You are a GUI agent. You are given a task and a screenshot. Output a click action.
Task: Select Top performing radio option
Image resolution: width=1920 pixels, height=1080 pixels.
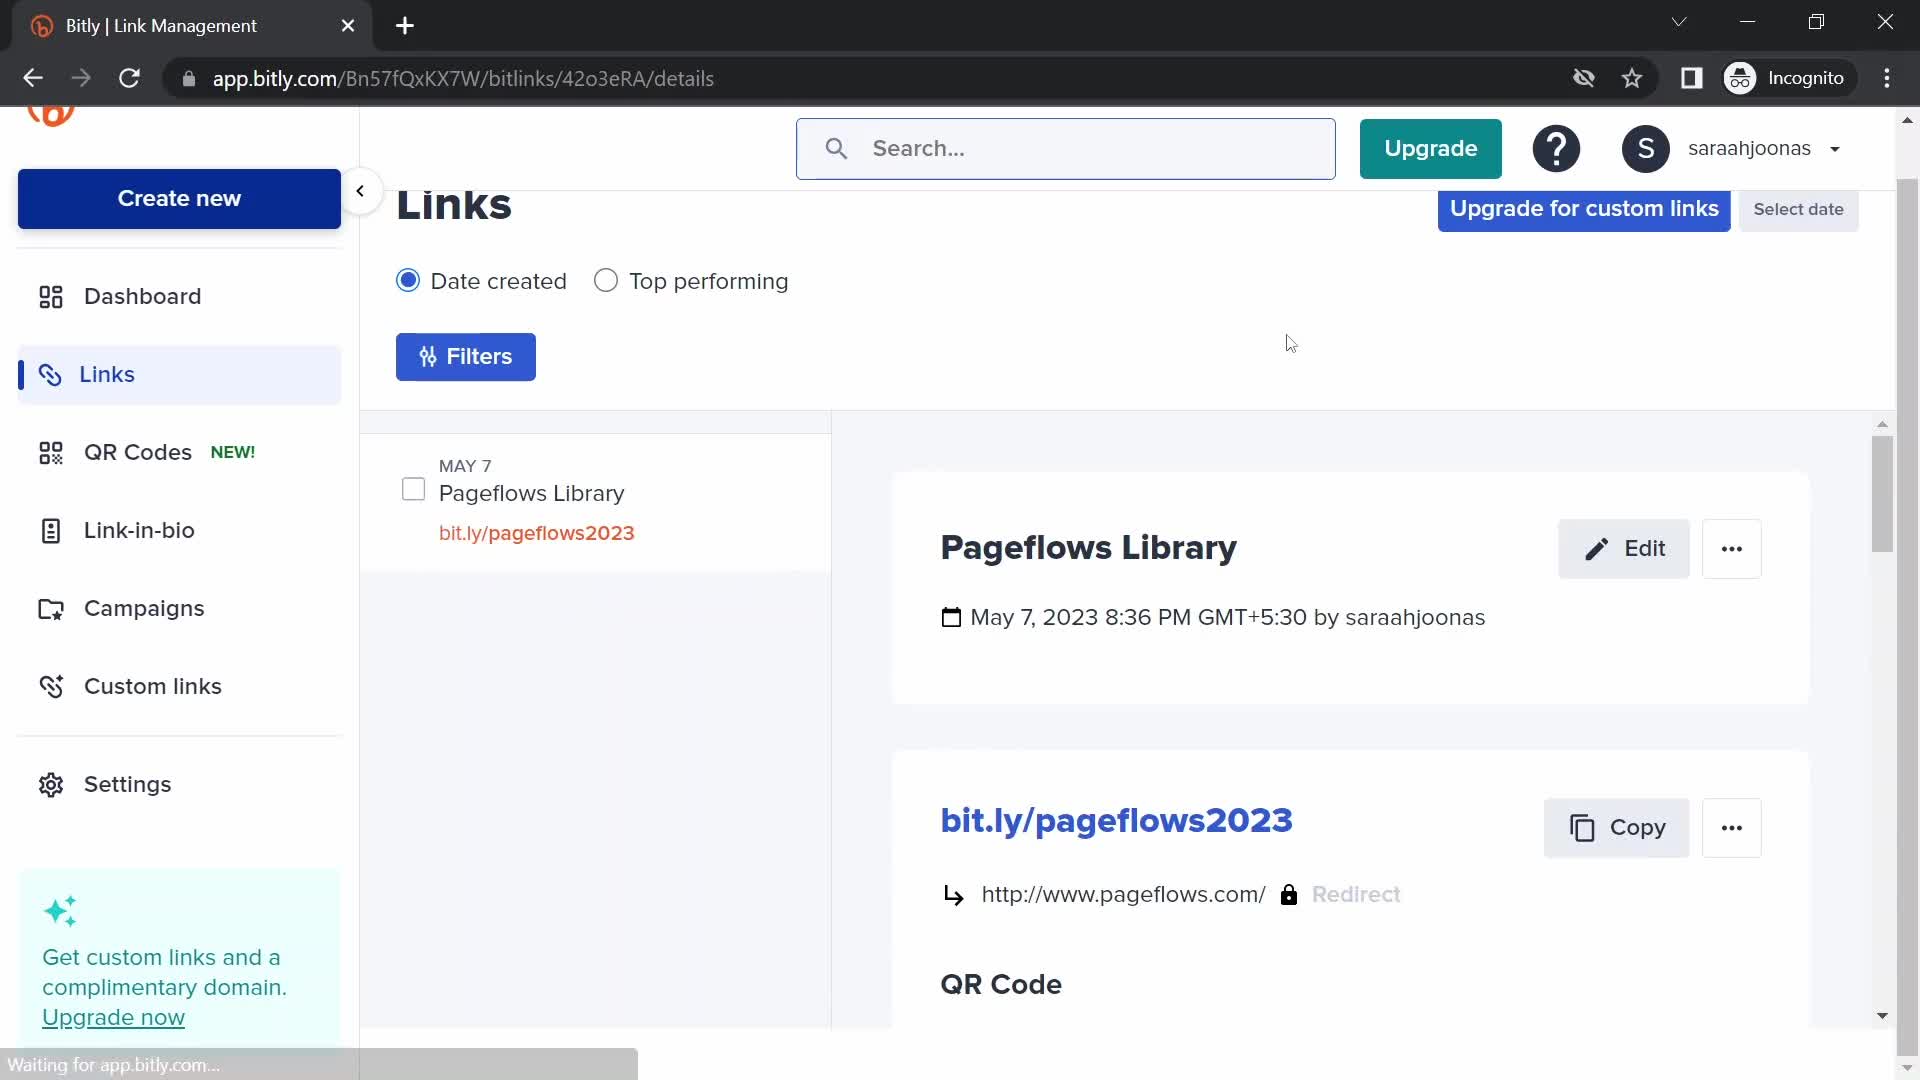point(606,281)
